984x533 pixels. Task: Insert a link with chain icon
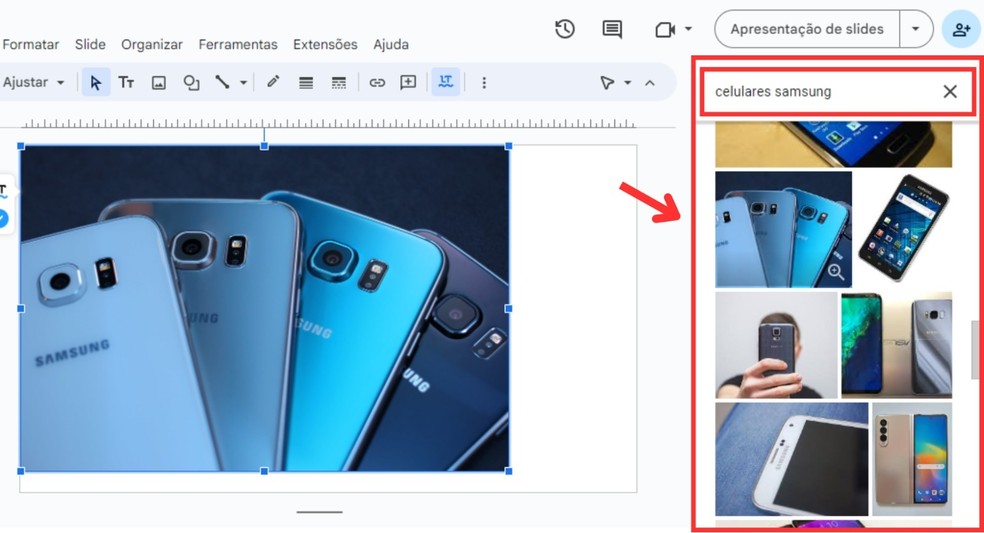(x=377, y=82)
